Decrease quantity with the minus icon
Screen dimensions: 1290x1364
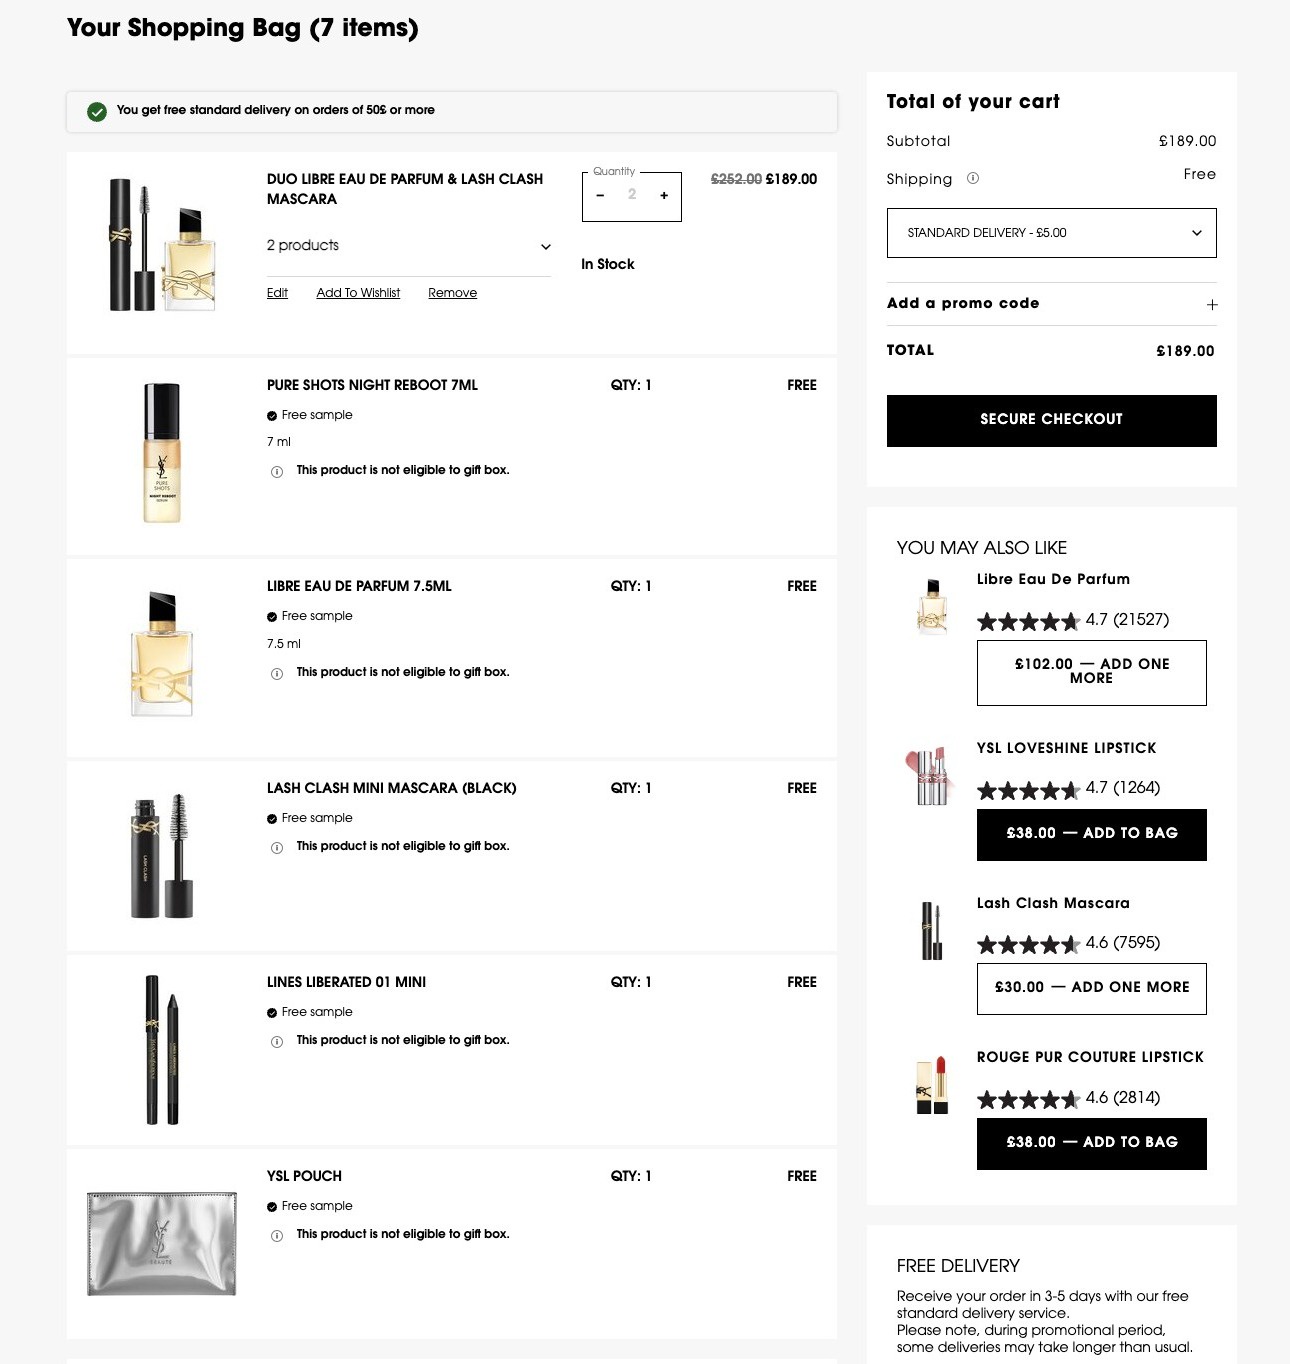tap(600, 195)
